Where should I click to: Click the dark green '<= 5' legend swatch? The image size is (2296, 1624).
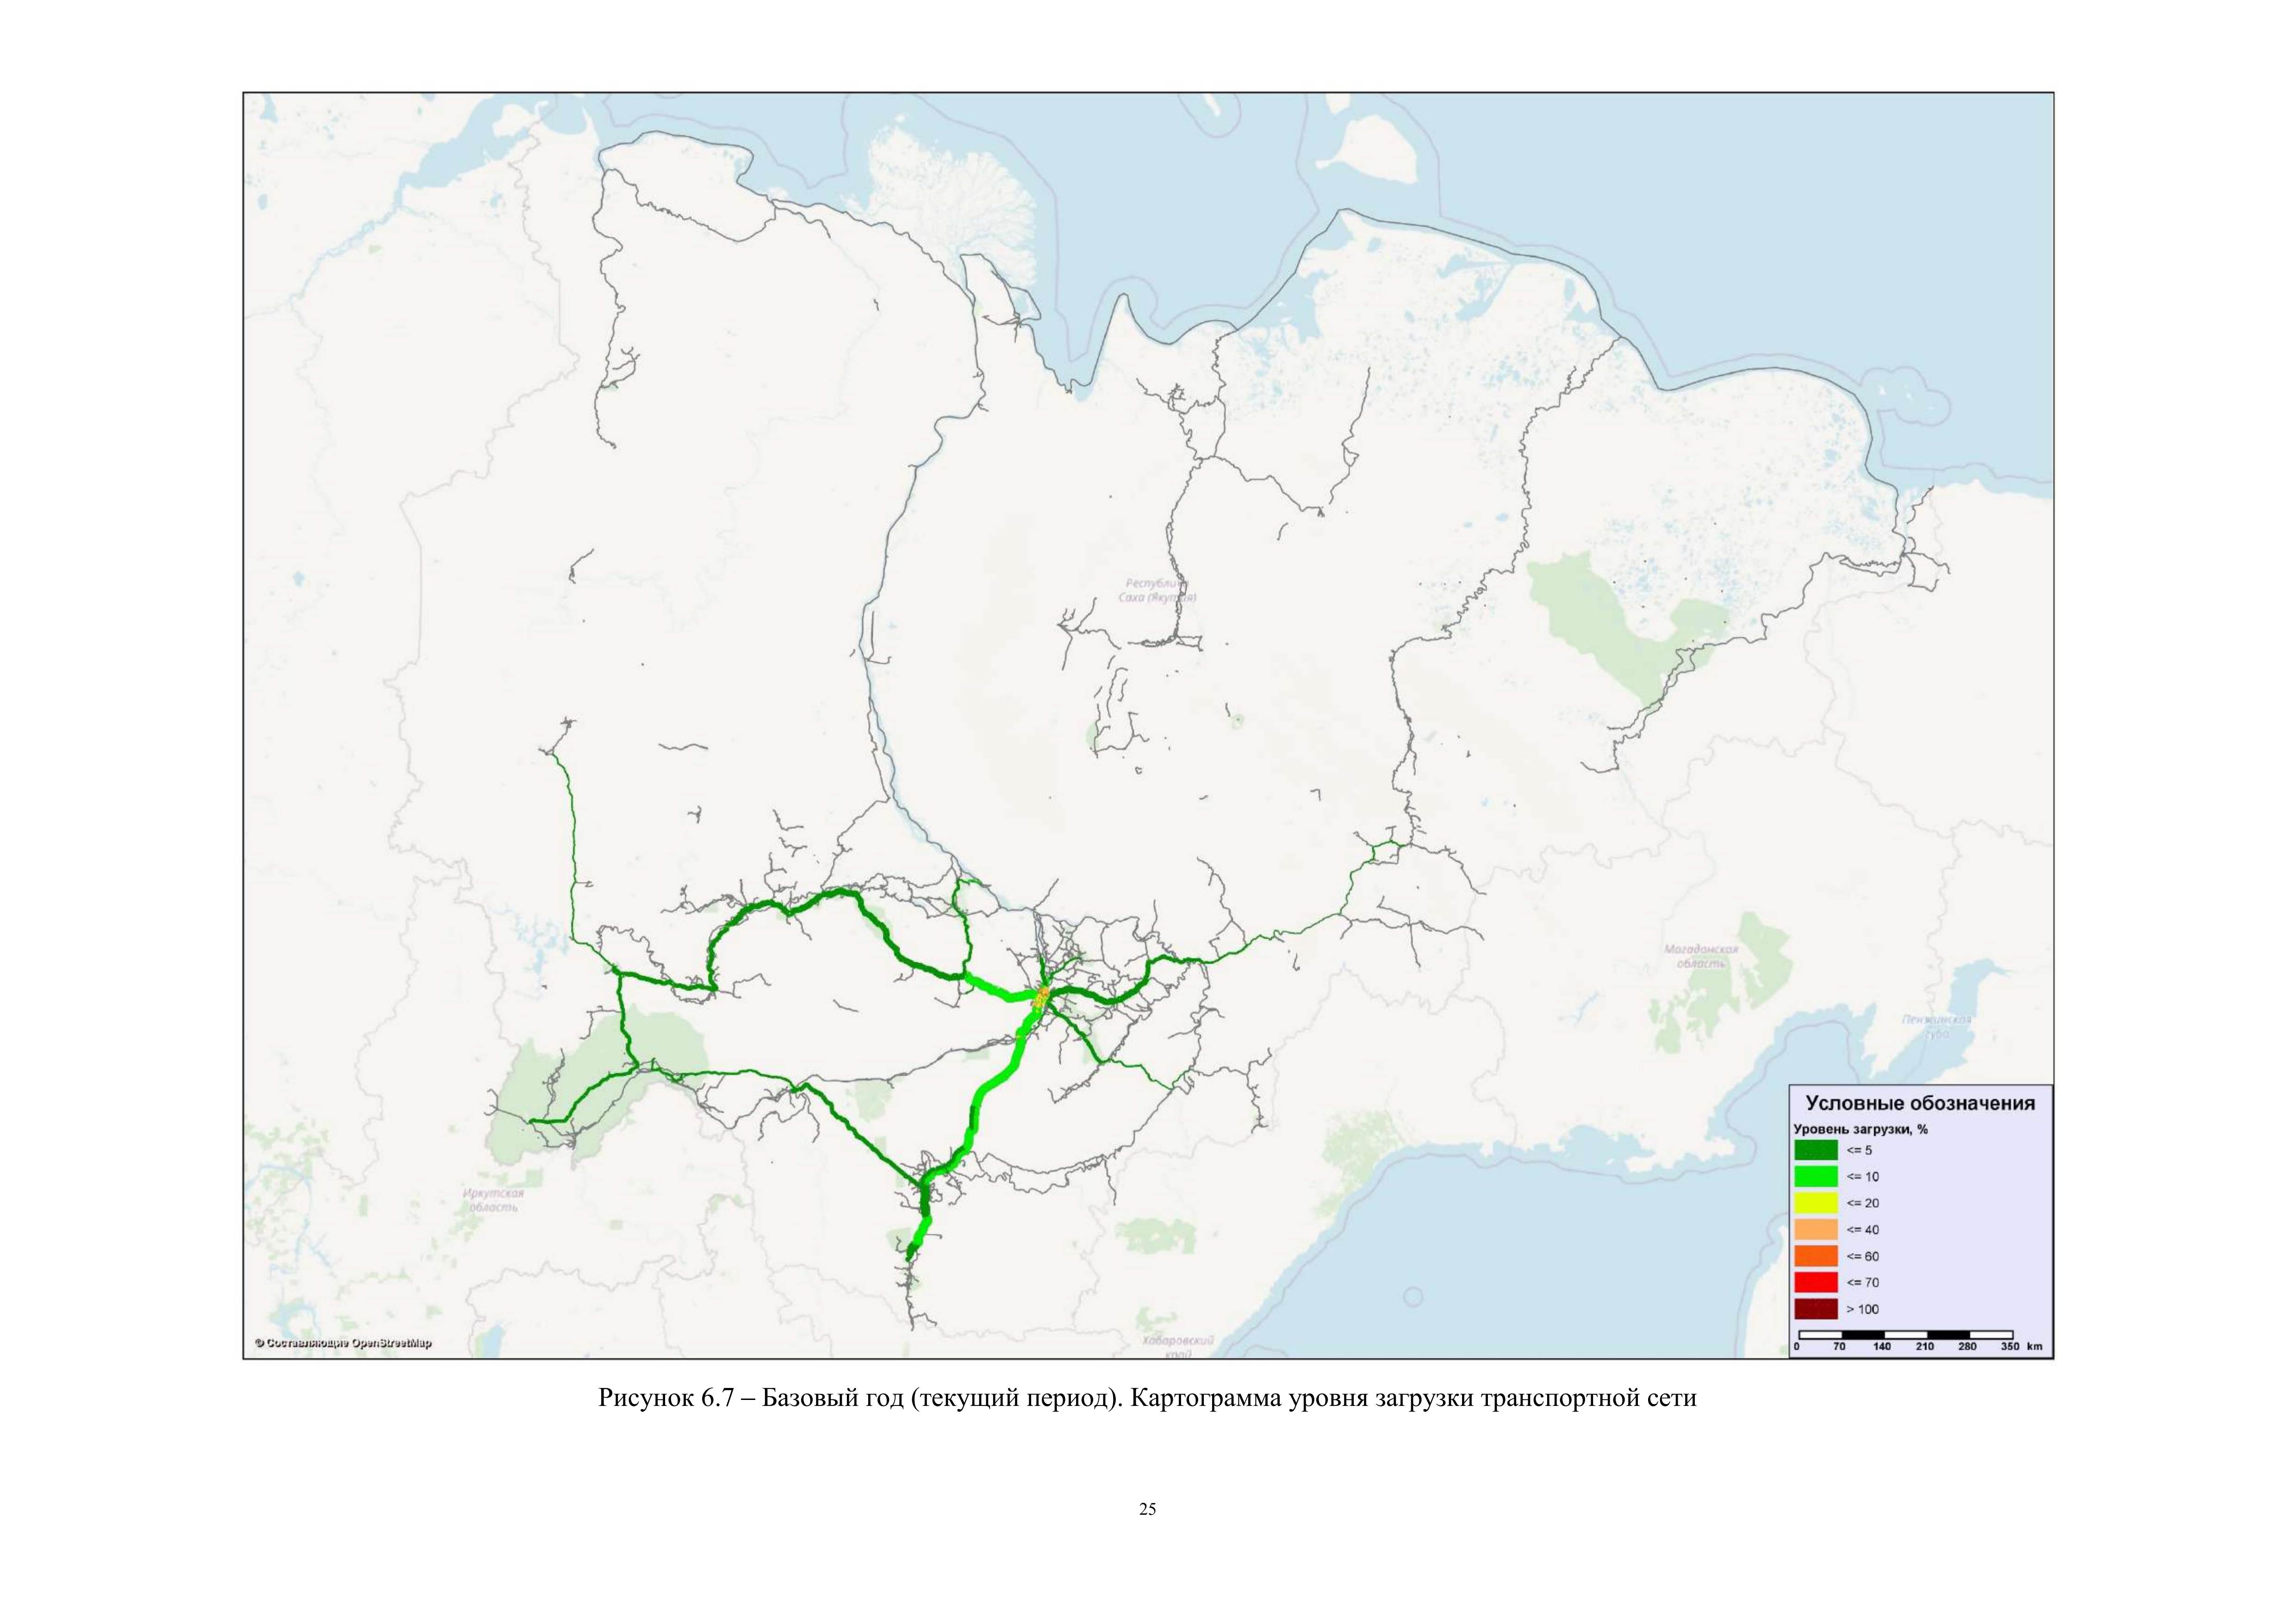(x=1815, y=1150)
